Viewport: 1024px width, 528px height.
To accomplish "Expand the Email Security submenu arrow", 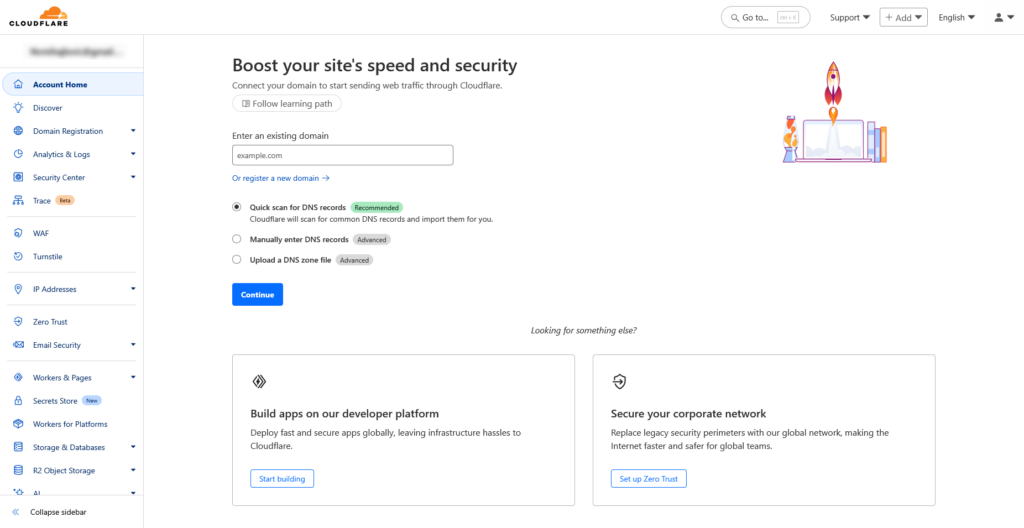I will pyautogui.click(x=133, y=344).
